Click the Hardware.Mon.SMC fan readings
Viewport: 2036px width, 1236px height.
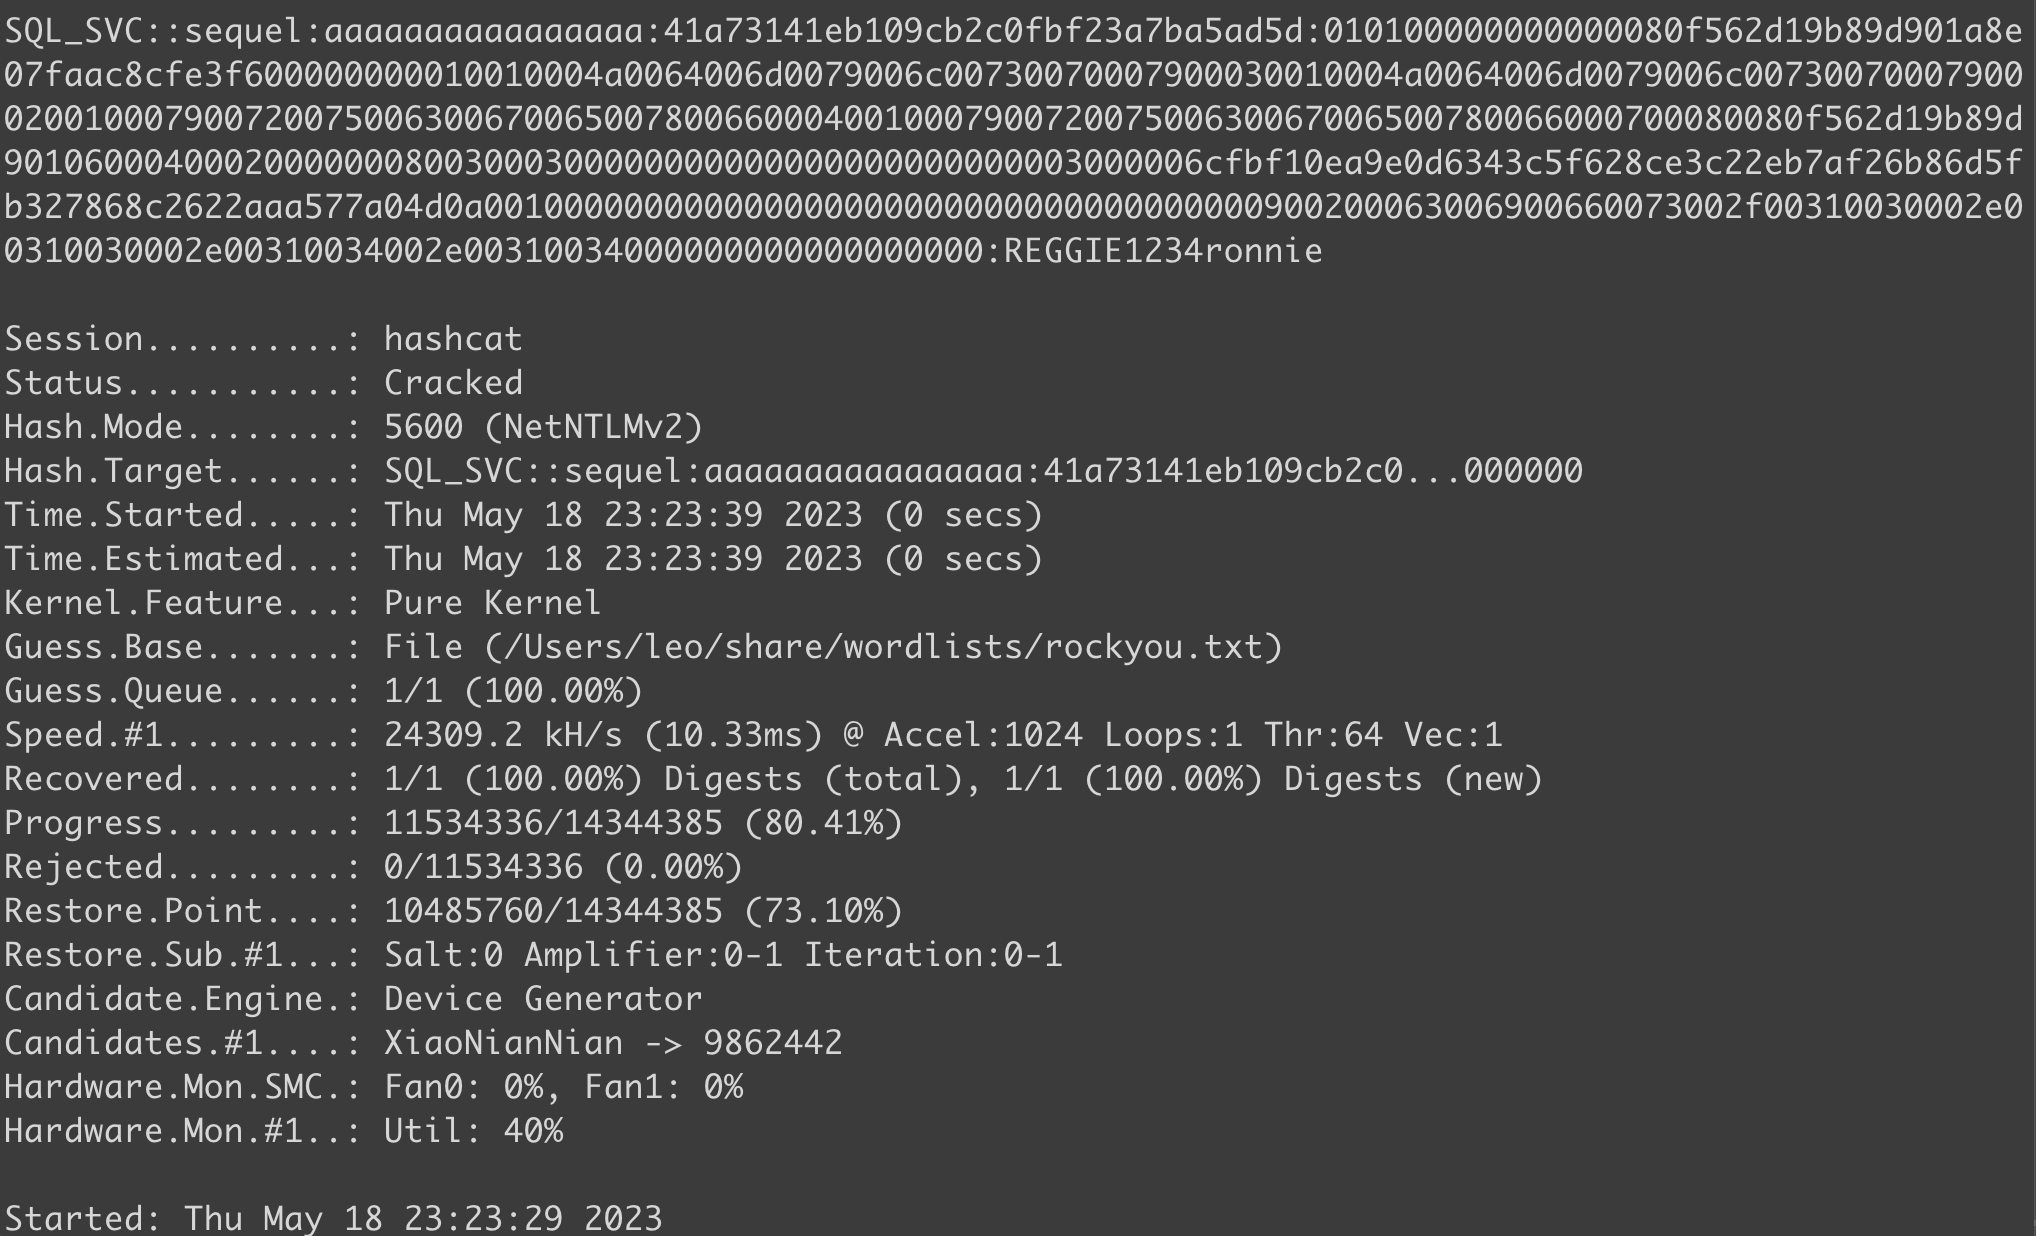(563, 1086)
